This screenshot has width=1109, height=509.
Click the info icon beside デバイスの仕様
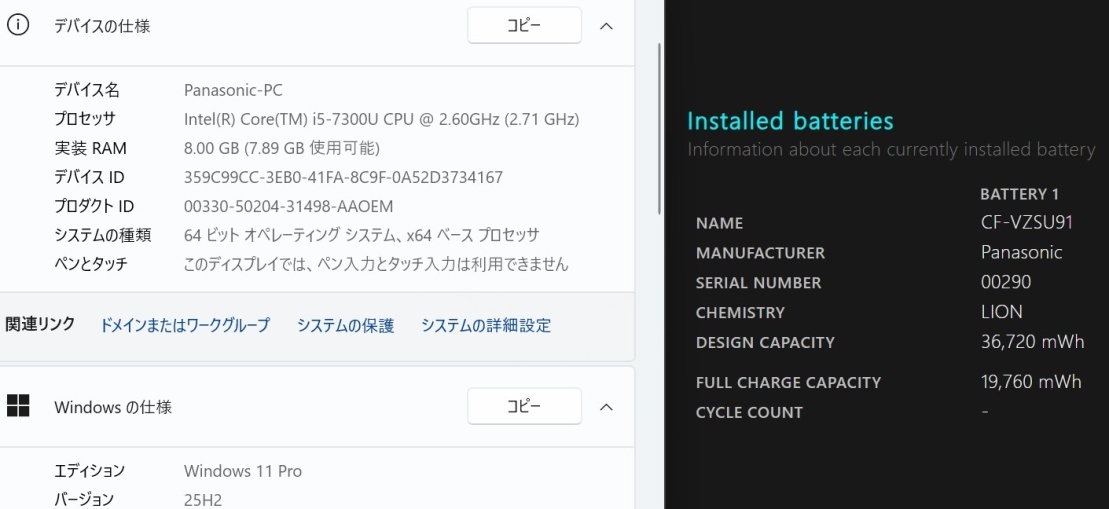18,26
